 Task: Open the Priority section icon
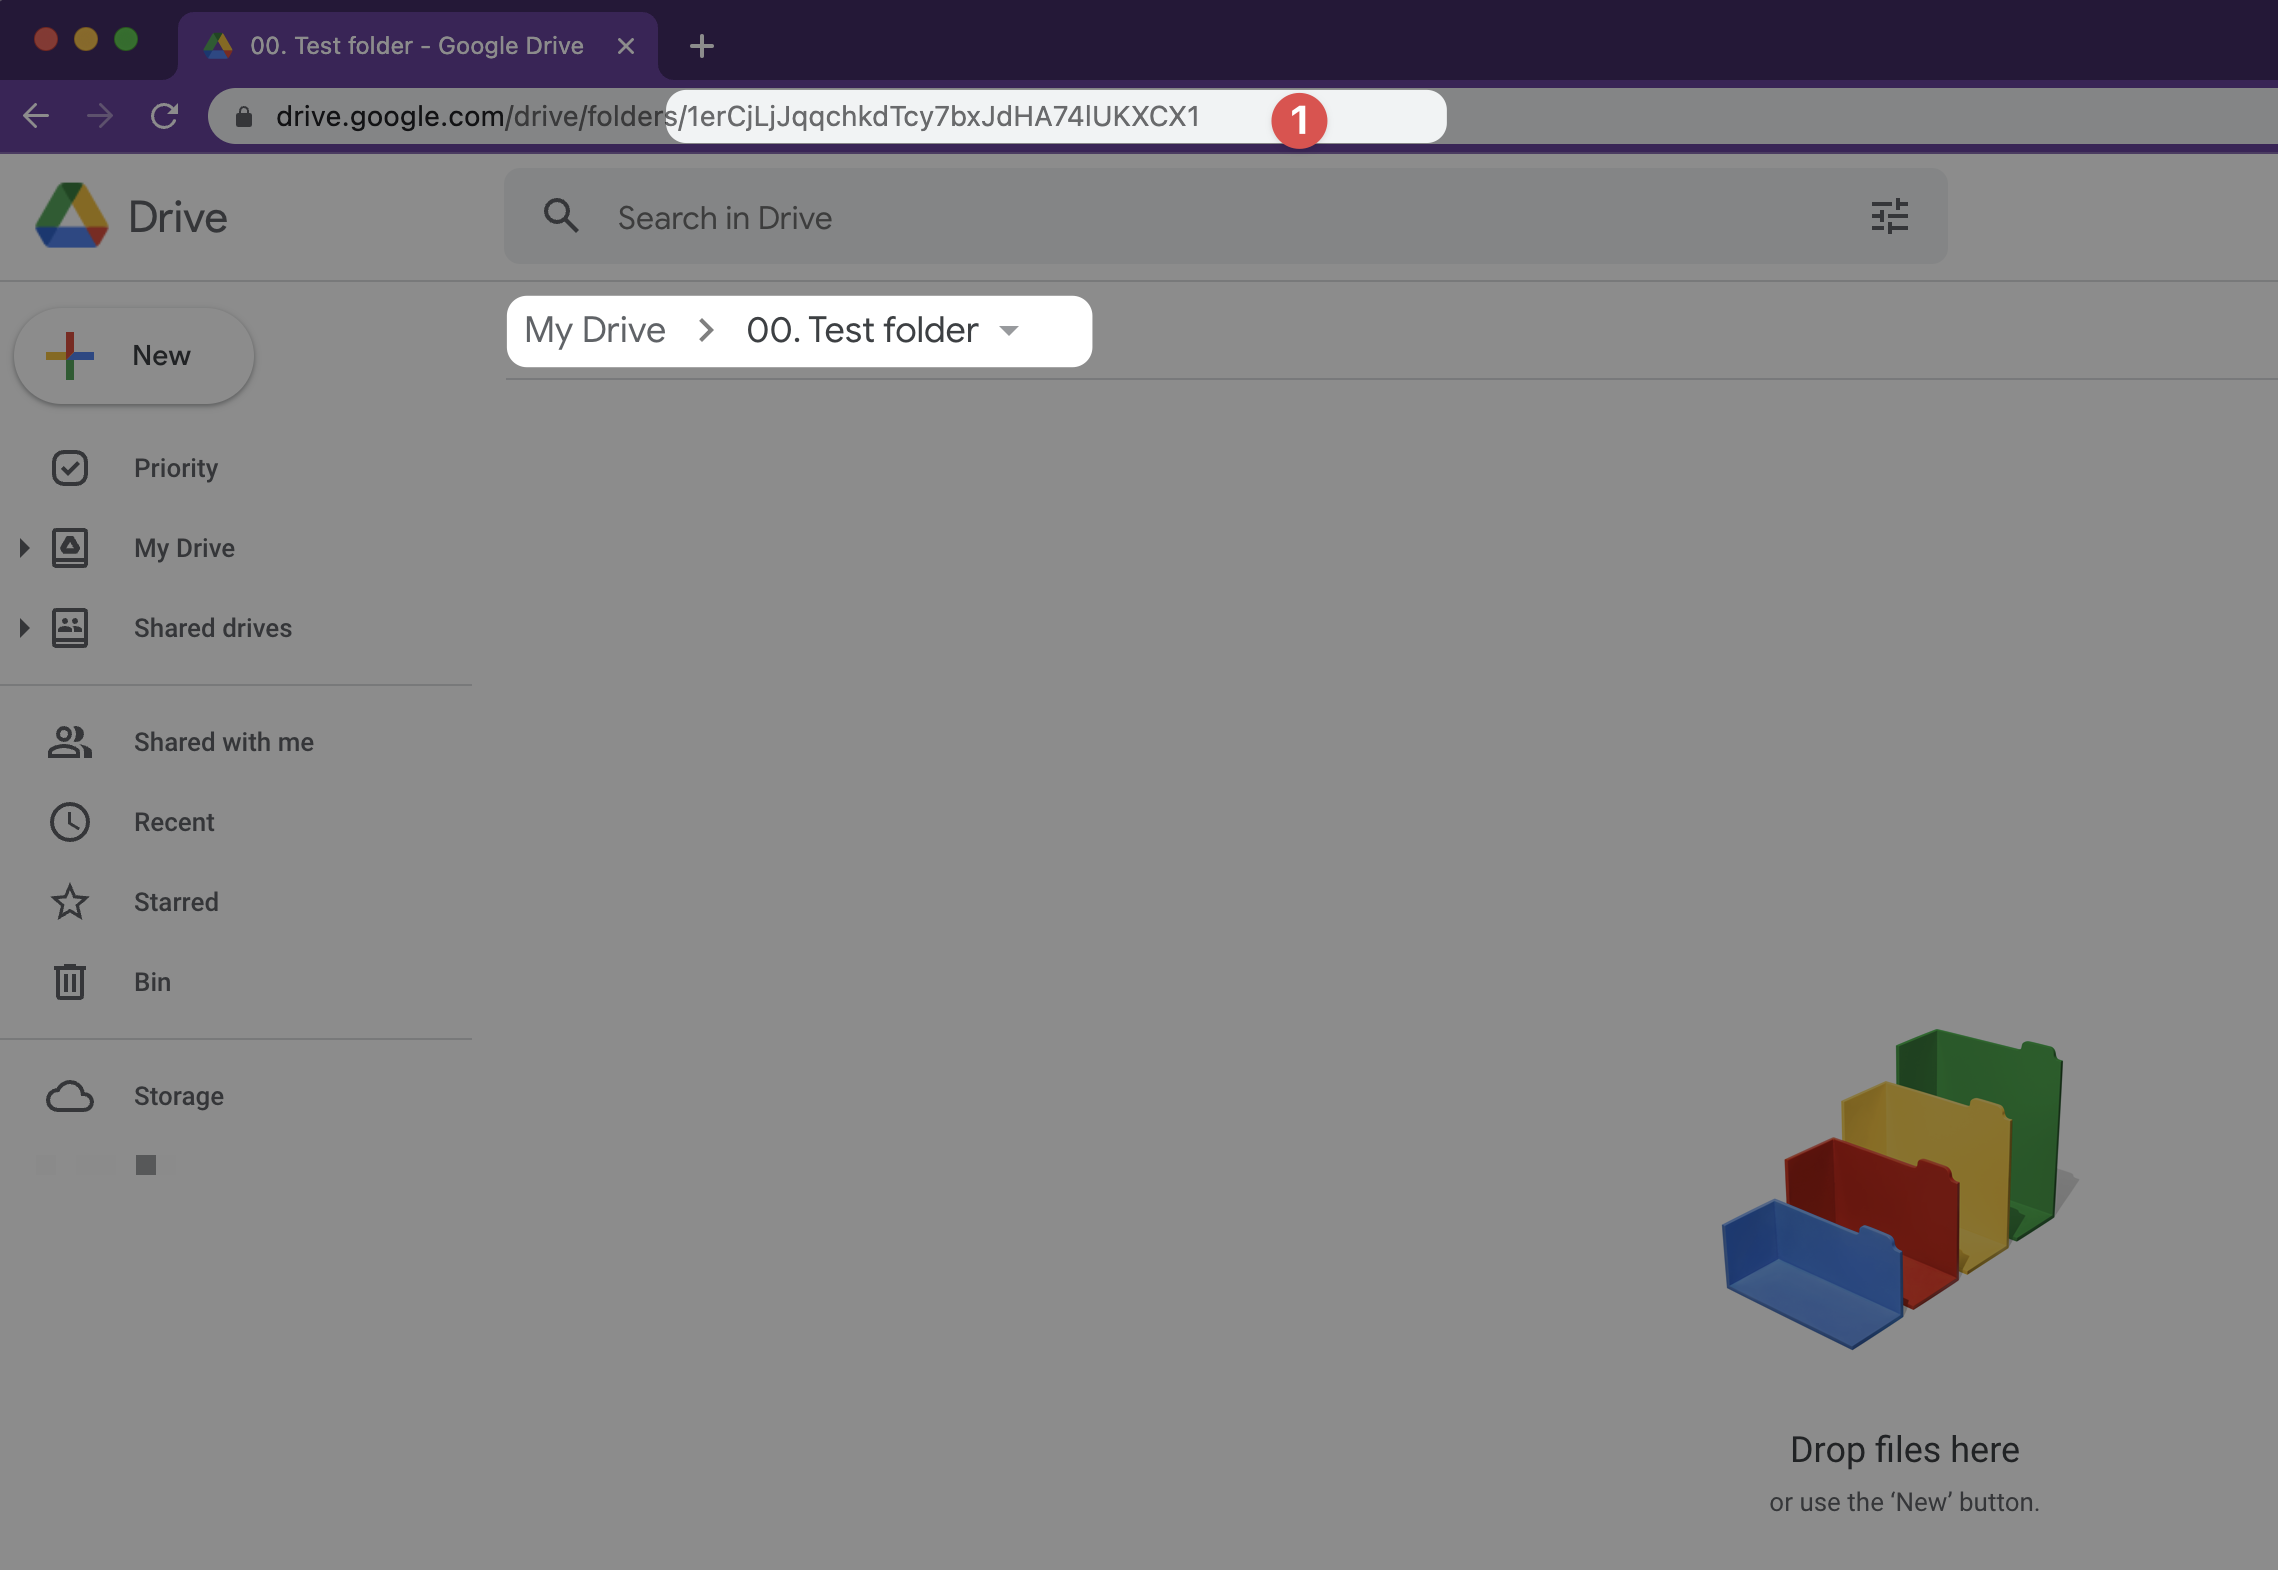pos(69,467)
